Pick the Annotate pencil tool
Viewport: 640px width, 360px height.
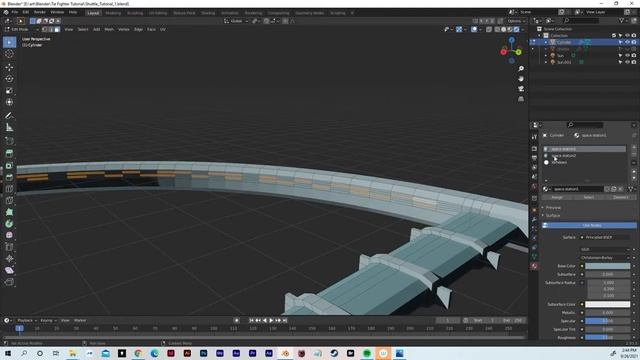[9, 116]
